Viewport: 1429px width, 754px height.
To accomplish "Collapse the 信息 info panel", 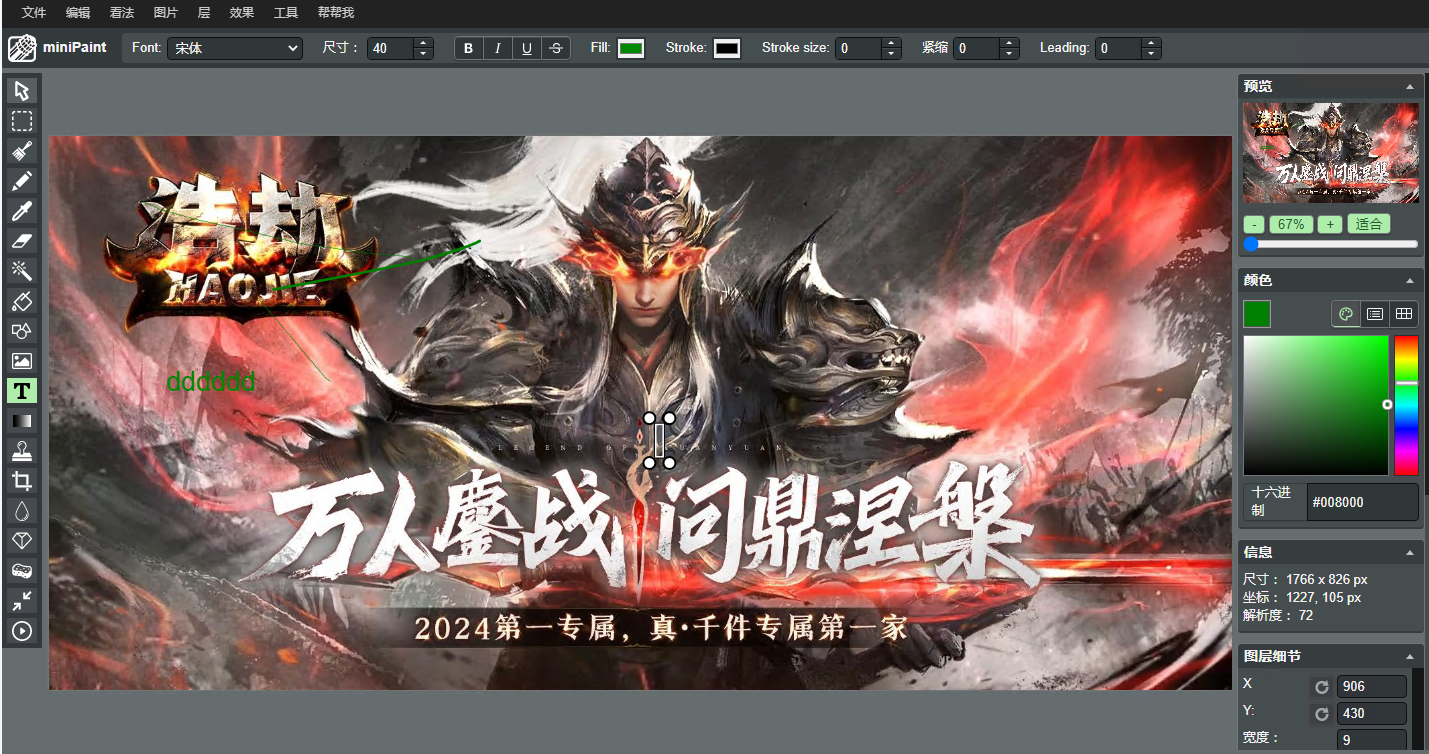I will [1409, 552].
